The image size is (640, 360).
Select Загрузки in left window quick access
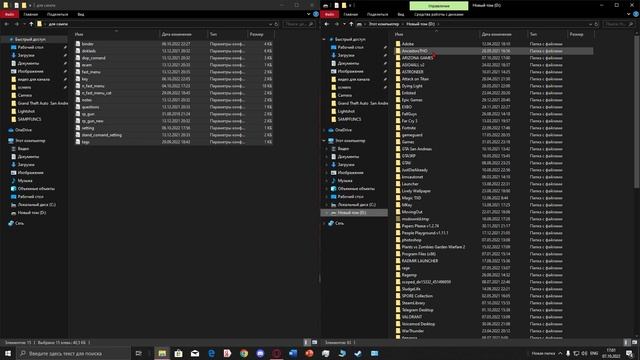point(26,55)
